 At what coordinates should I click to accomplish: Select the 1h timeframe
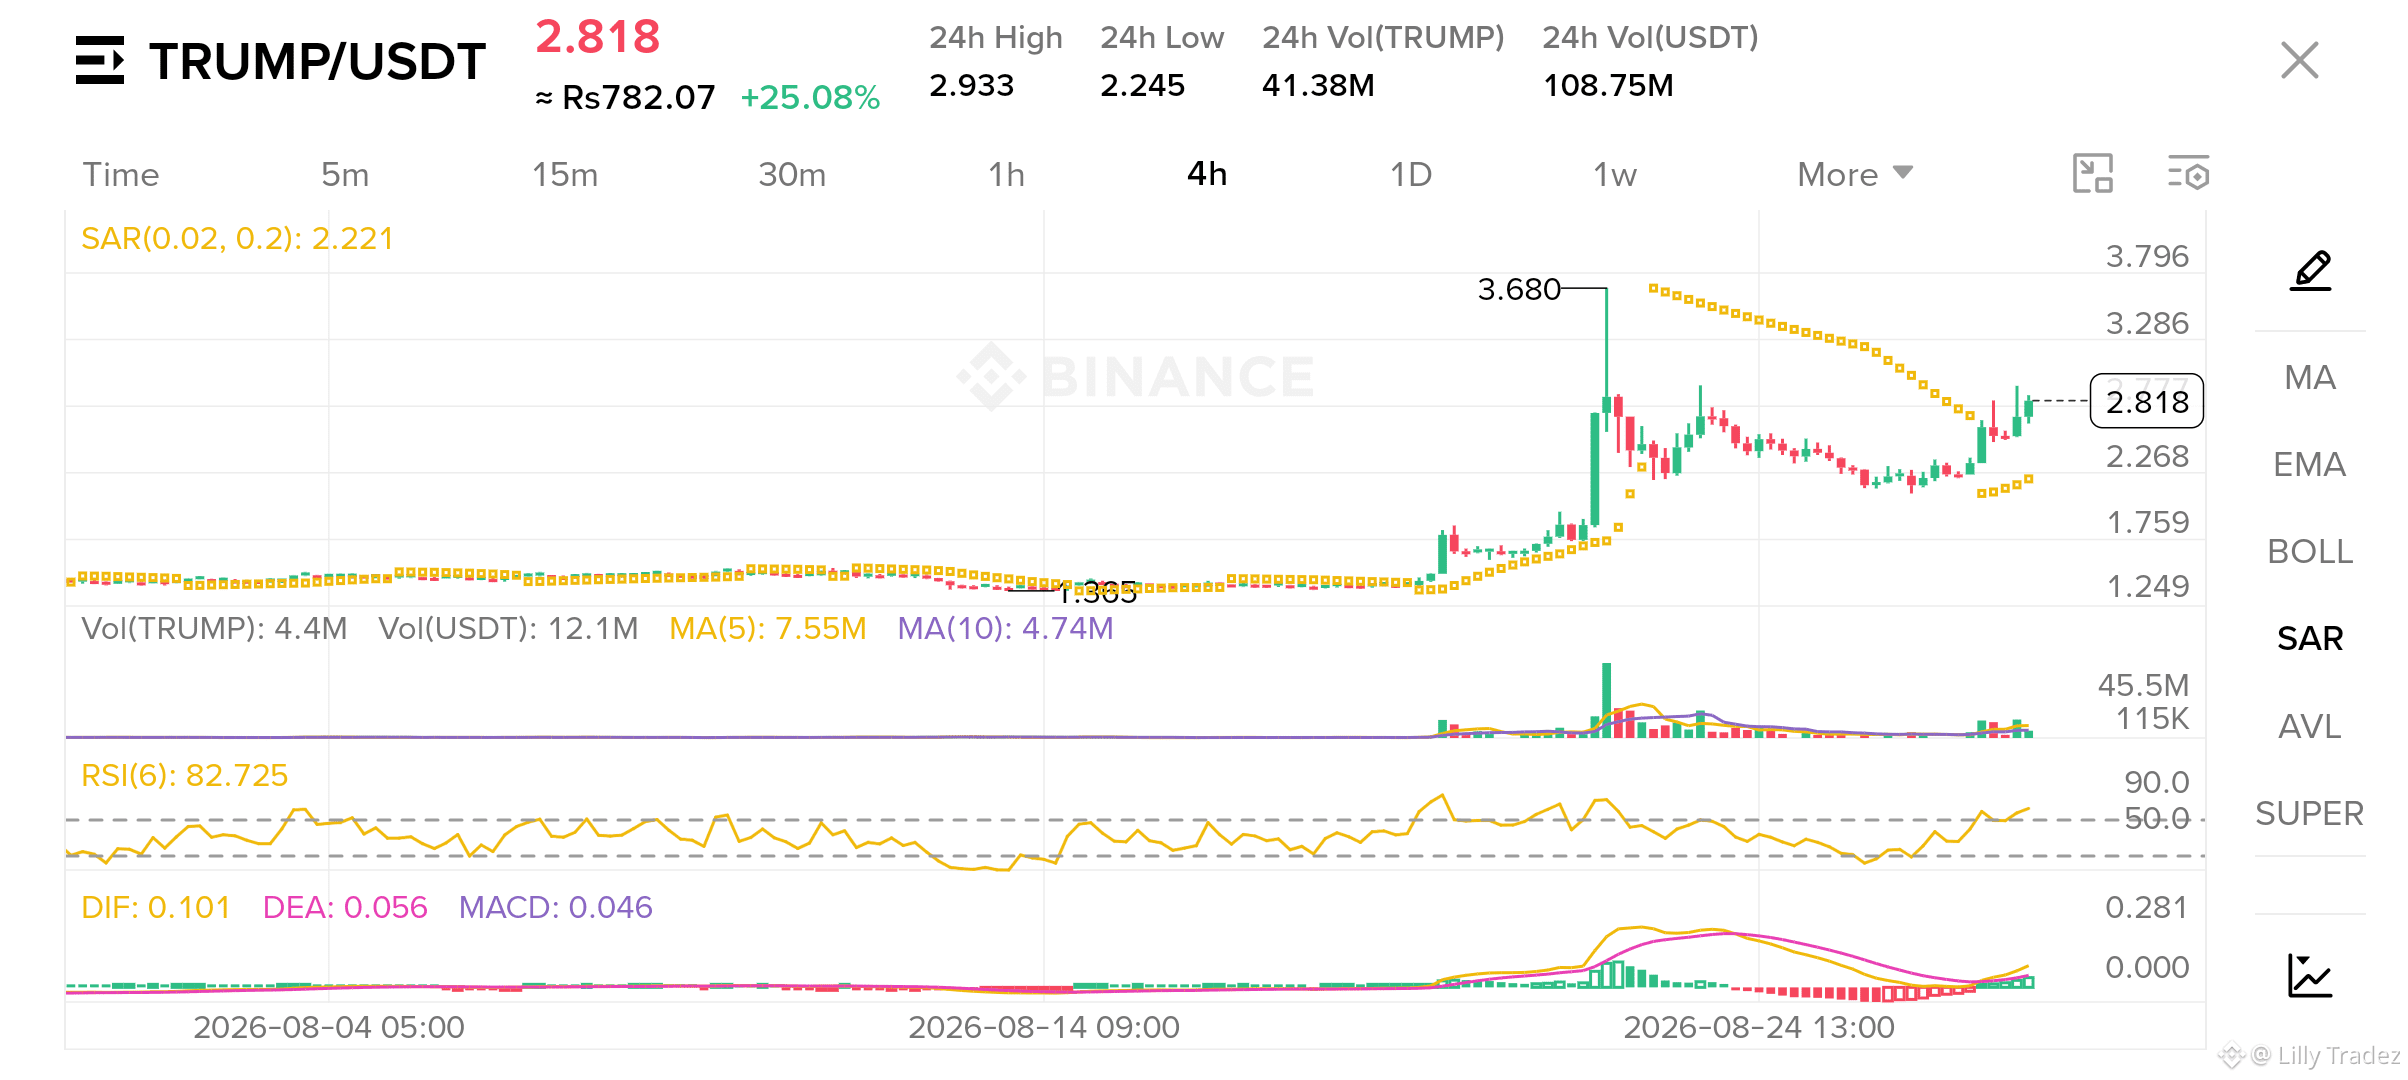click(x=1006, y=174)
